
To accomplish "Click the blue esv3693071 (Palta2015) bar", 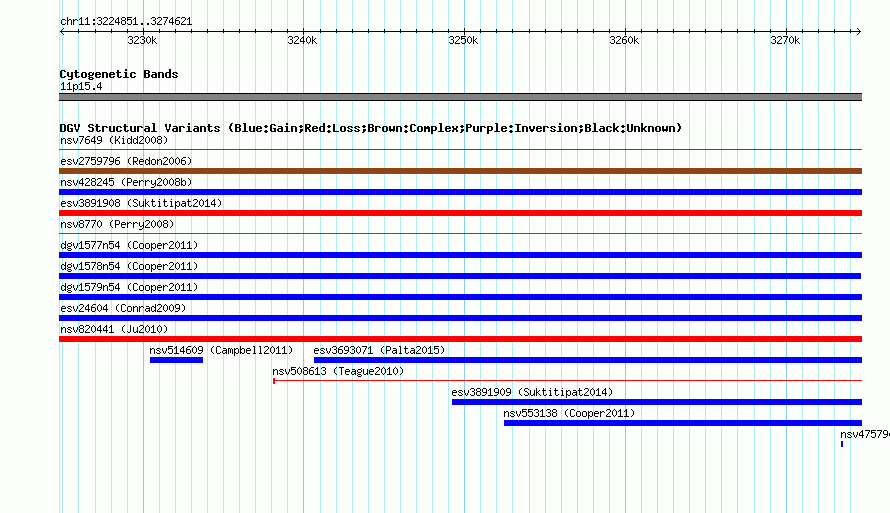I will [587, 360].
